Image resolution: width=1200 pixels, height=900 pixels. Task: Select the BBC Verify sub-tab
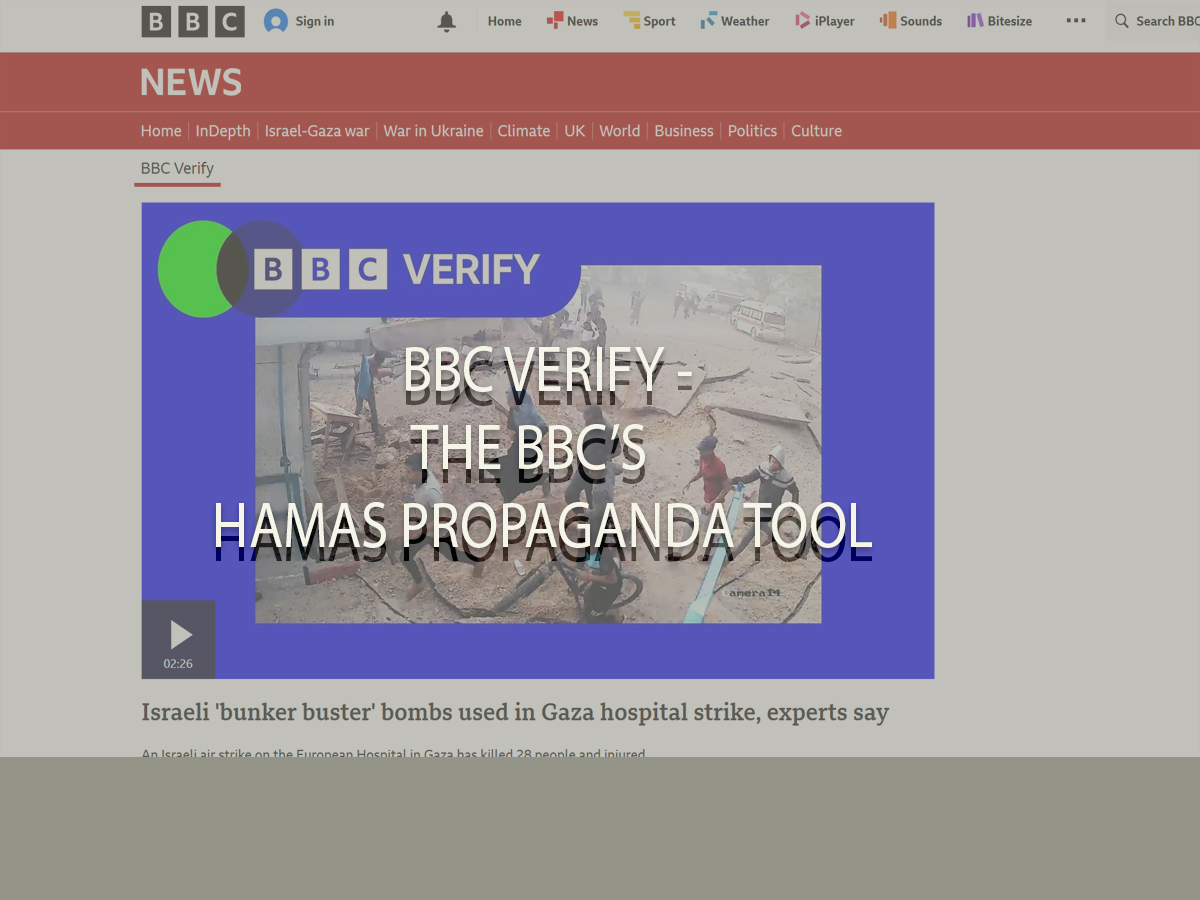177,168
